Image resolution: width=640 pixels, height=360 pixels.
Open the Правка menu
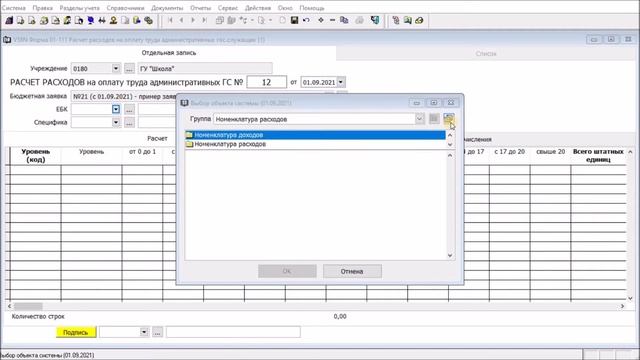(42, 8)
